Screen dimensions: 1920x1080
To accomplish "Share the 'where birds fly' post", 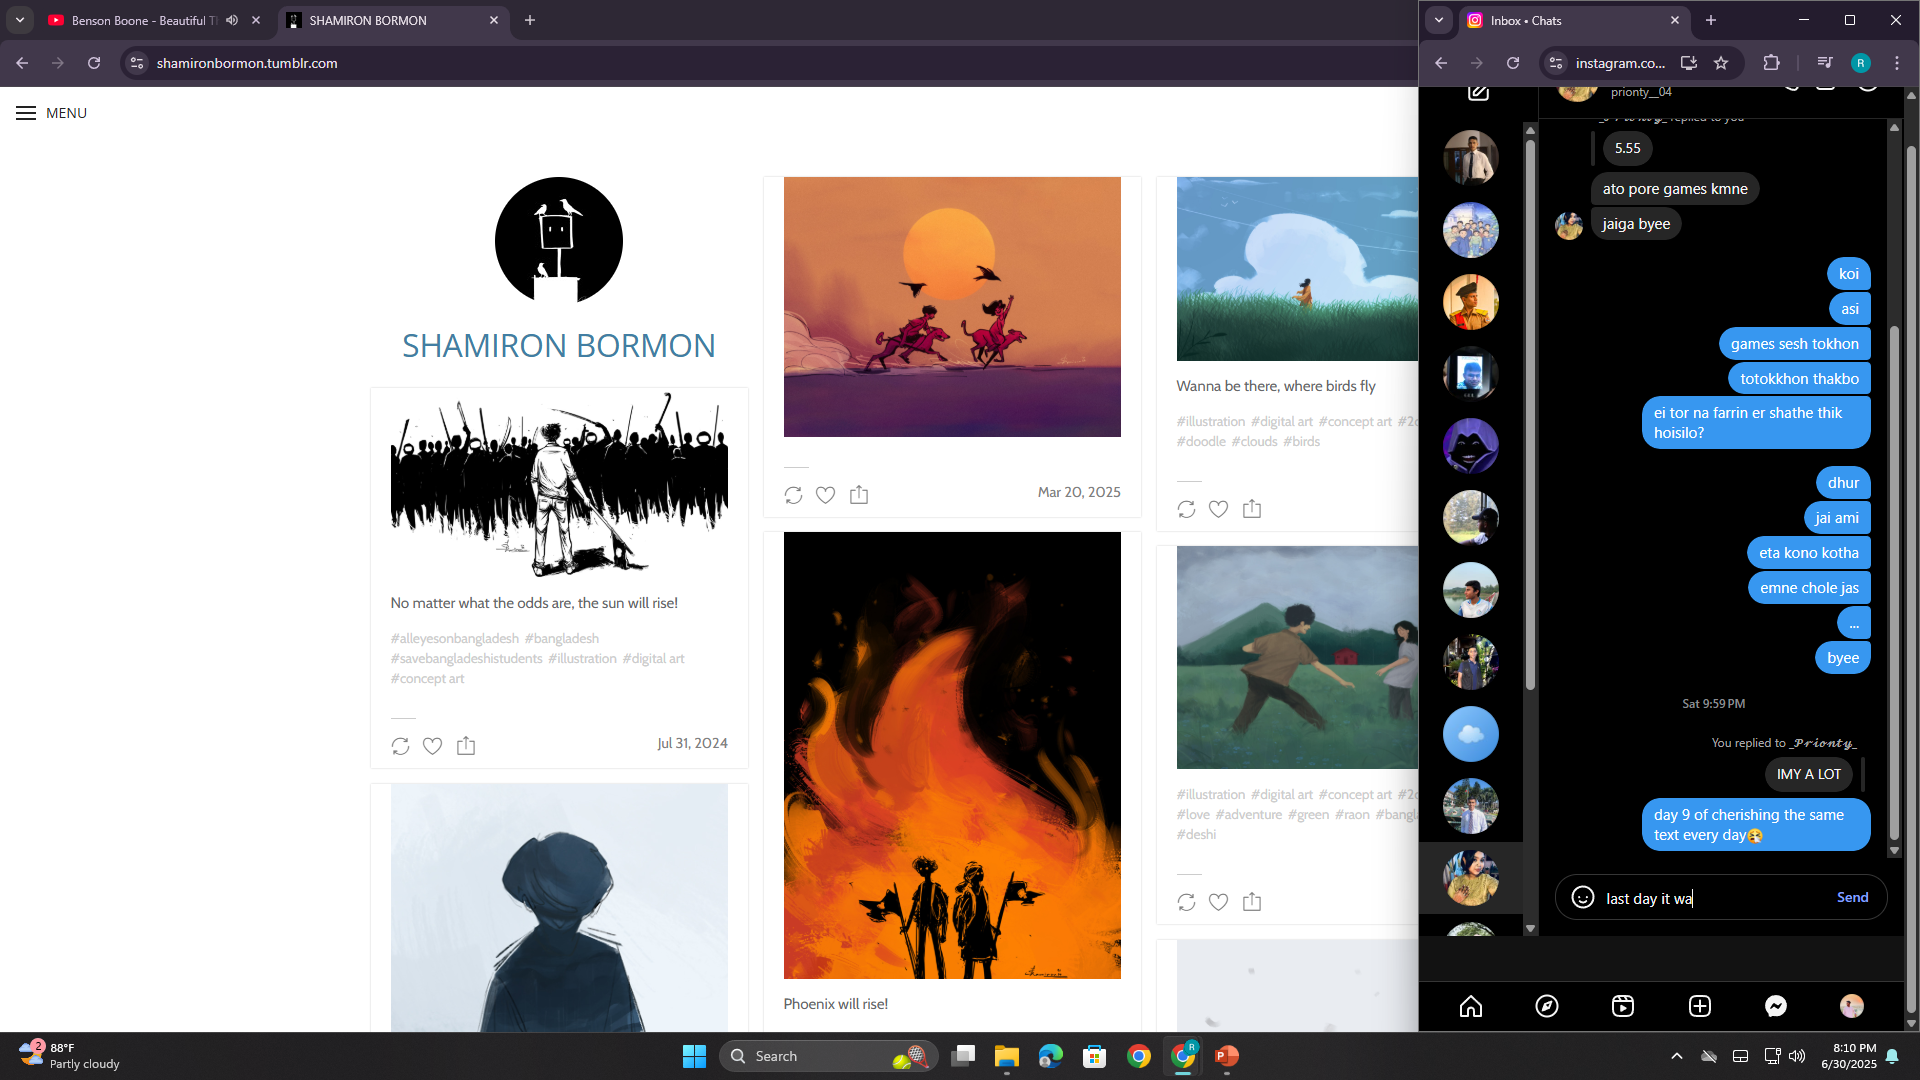I will [1252, 509].
